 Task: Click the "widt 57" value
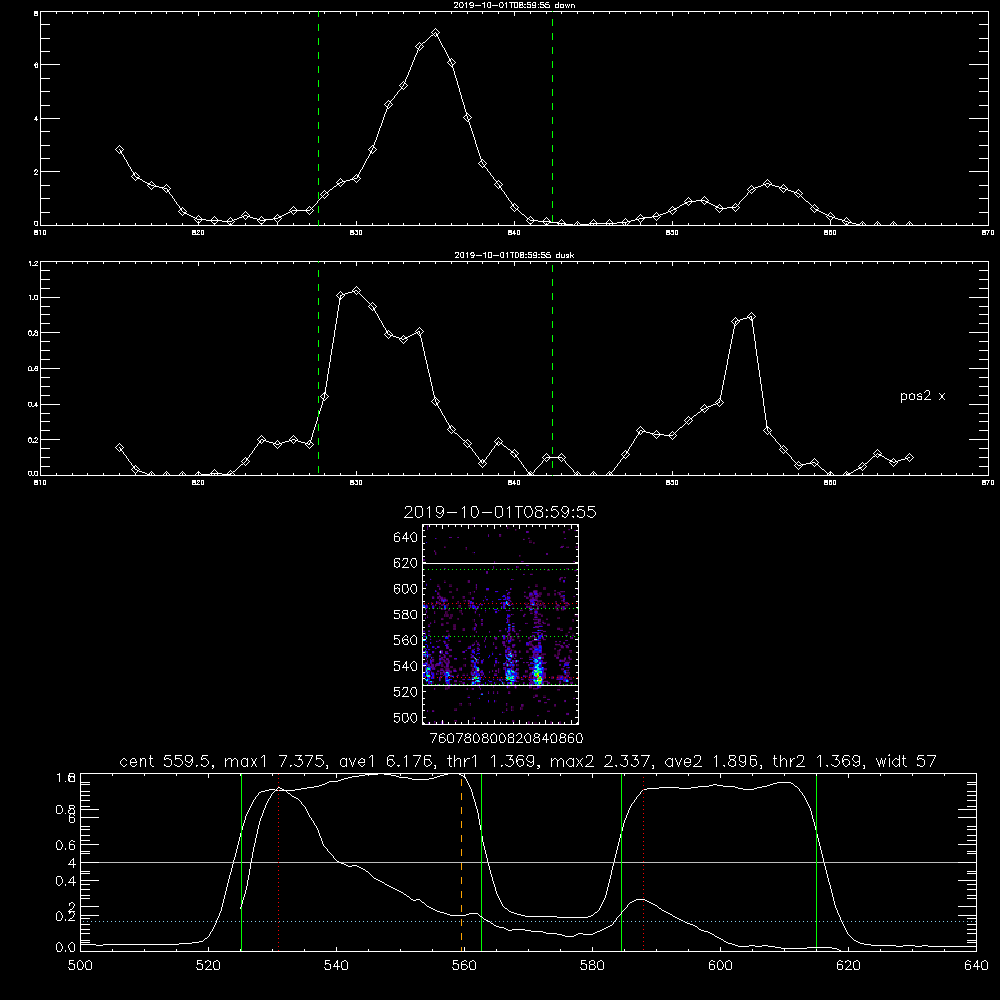tap(906, 761)
